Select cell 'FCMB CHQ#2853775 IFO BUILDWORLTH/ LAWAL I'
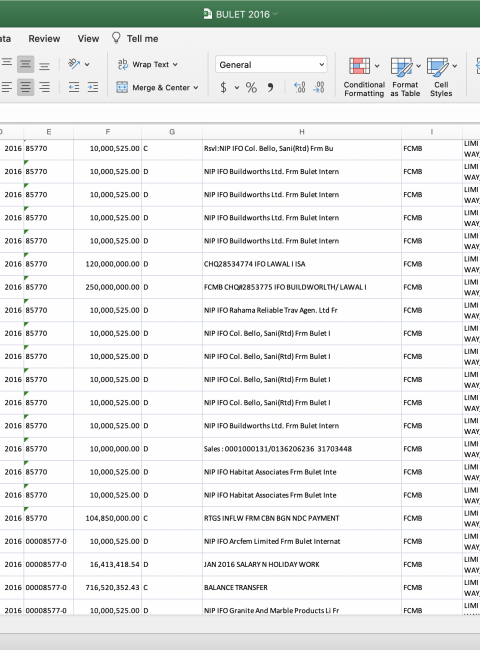The image size is (480, 650). pyautogui.click(x=302, y=287)
